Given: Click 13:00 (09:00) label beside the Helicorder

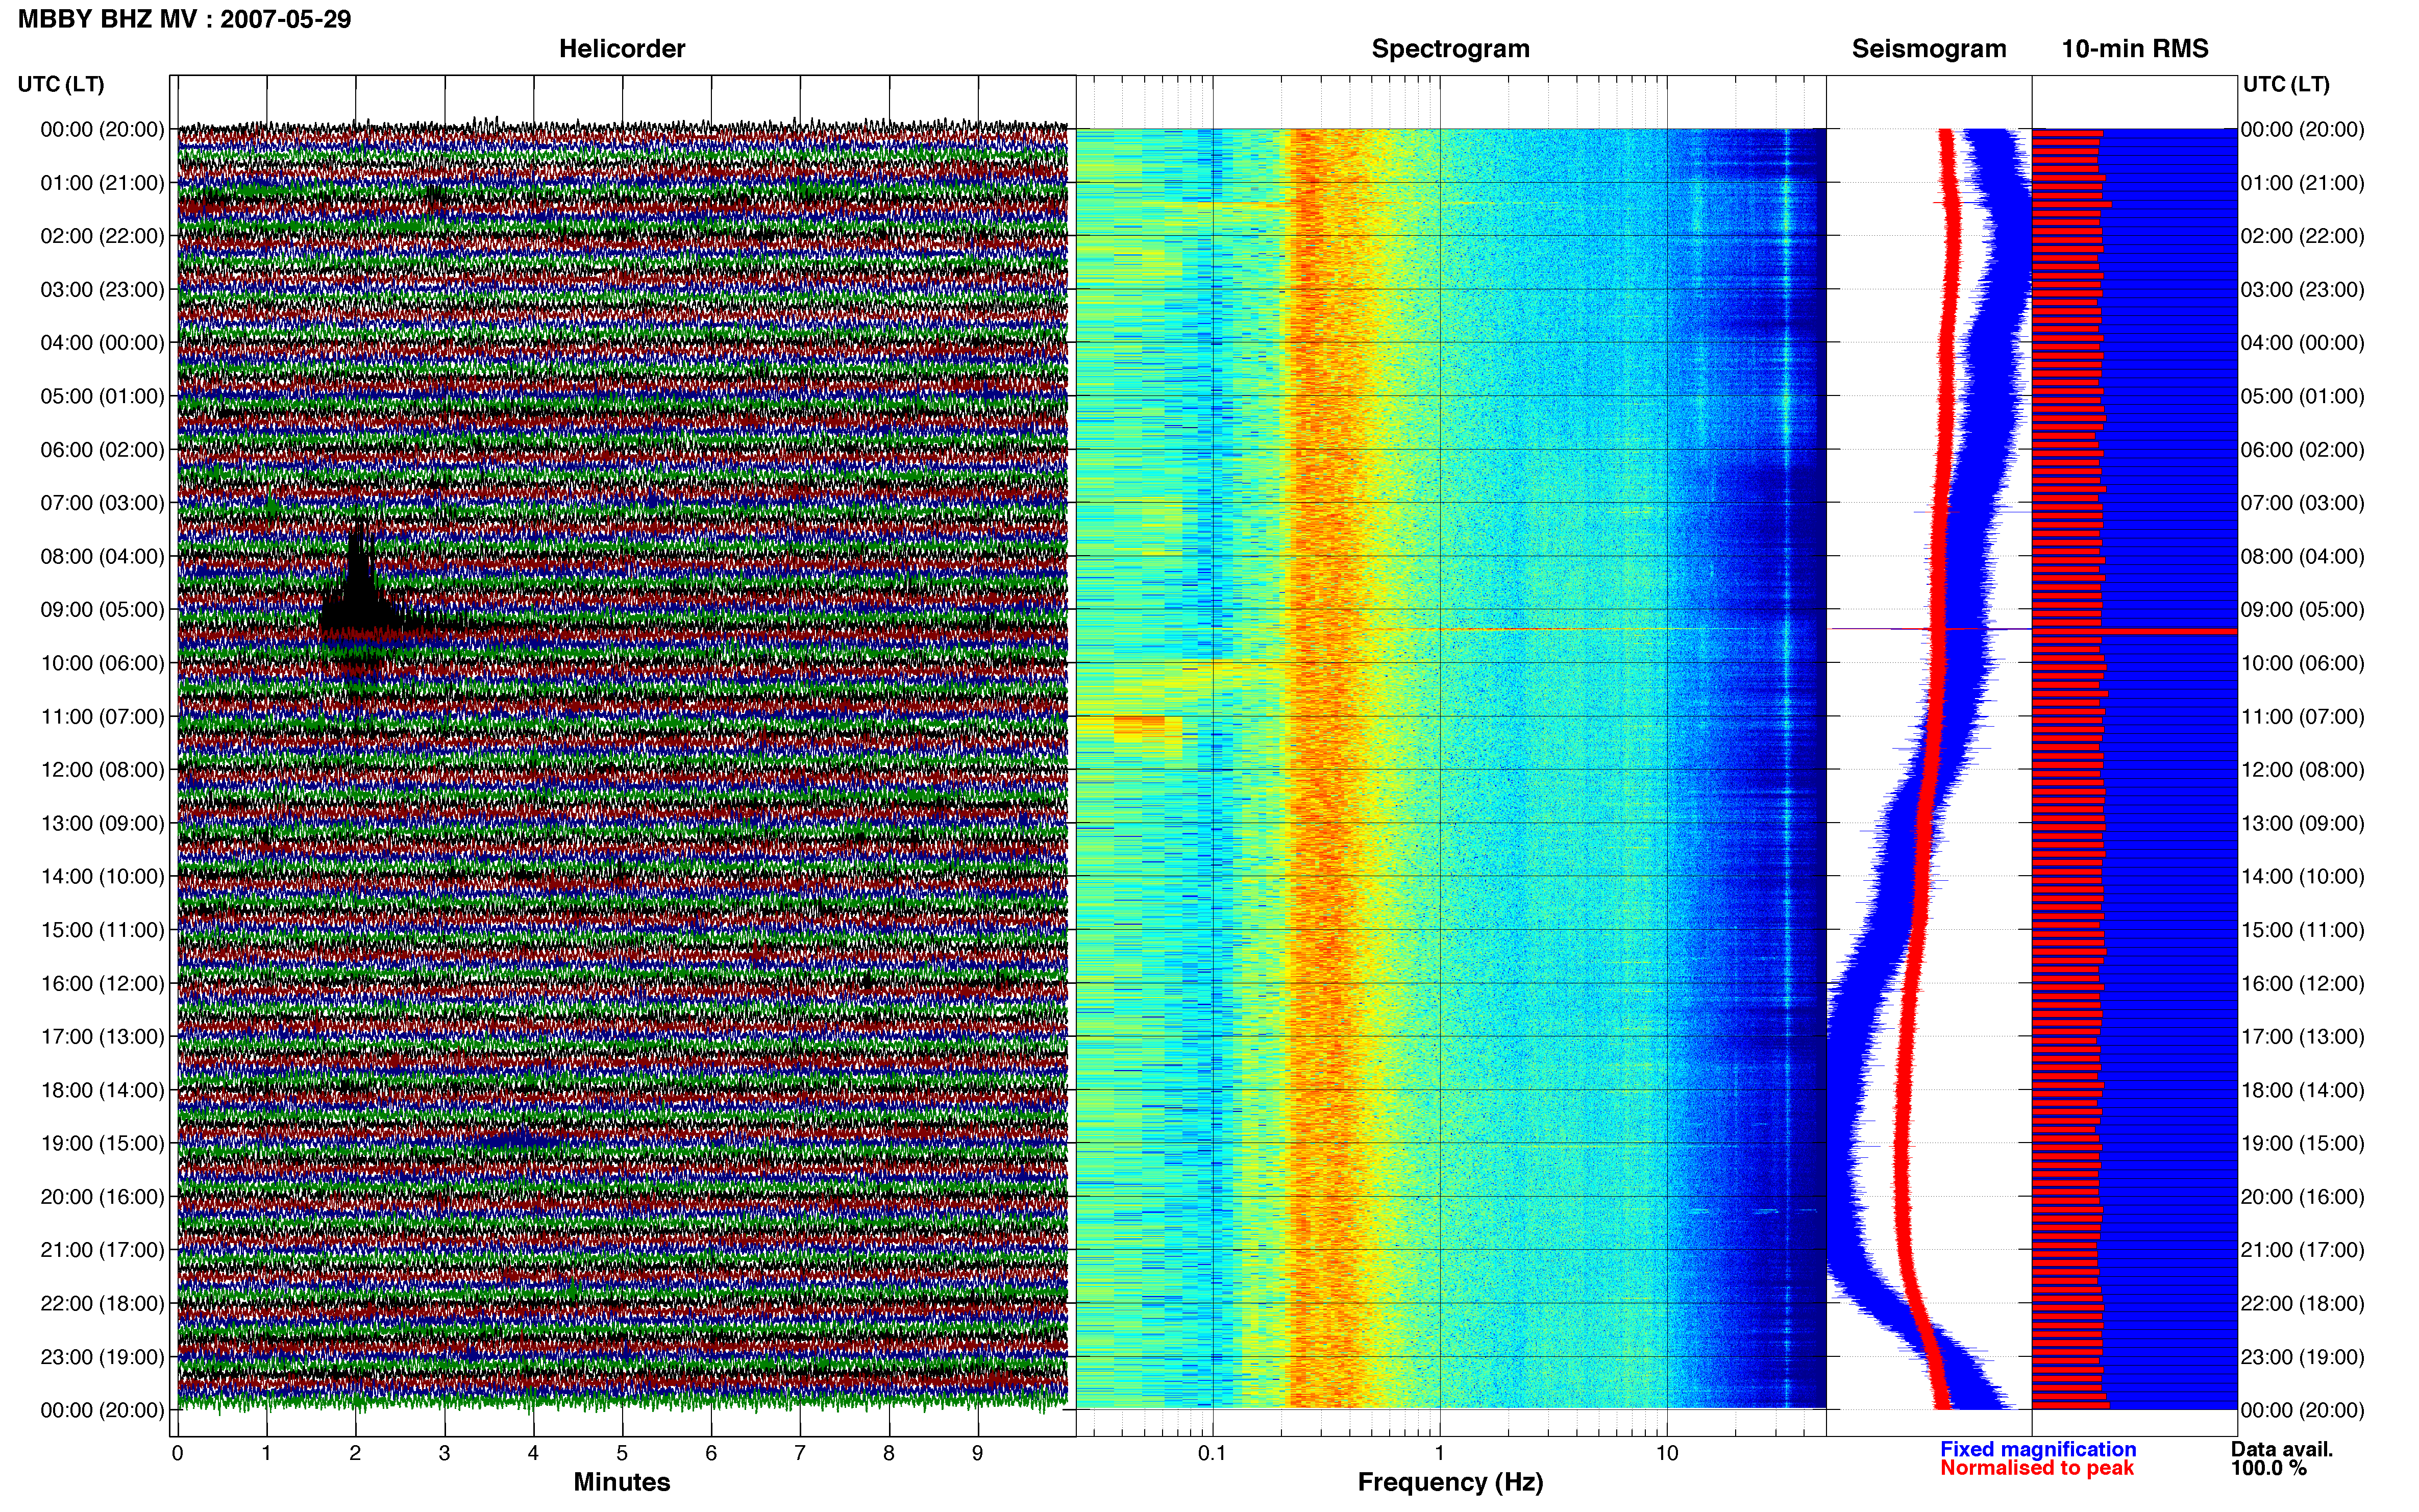Looking at the screenshot, I should point(102,824).
